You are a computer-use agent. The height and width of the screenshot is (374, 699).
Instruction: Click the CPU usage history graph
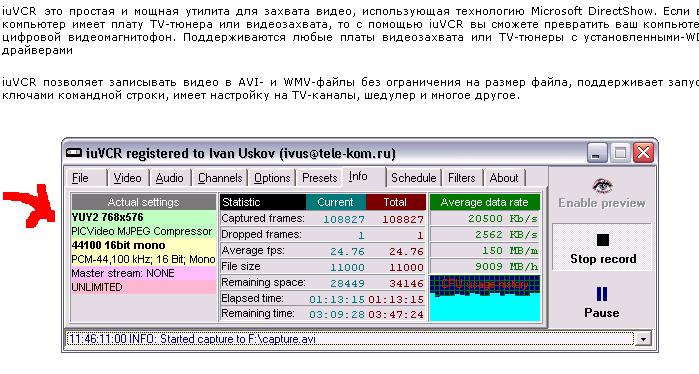click(485, 298)
